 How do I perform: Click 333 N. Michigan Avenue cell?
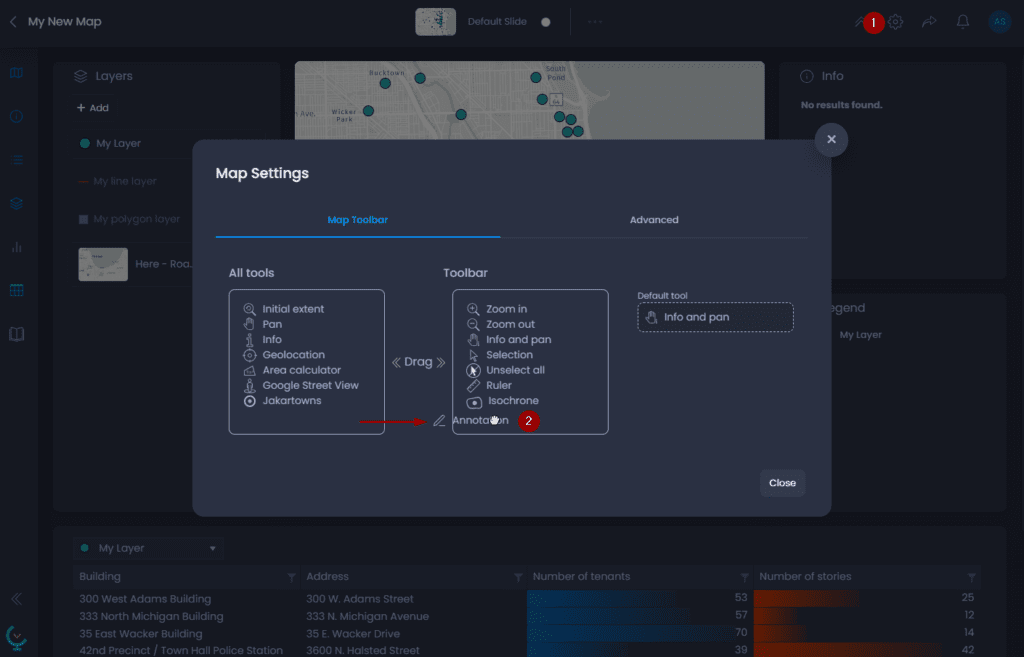[368, 617]
